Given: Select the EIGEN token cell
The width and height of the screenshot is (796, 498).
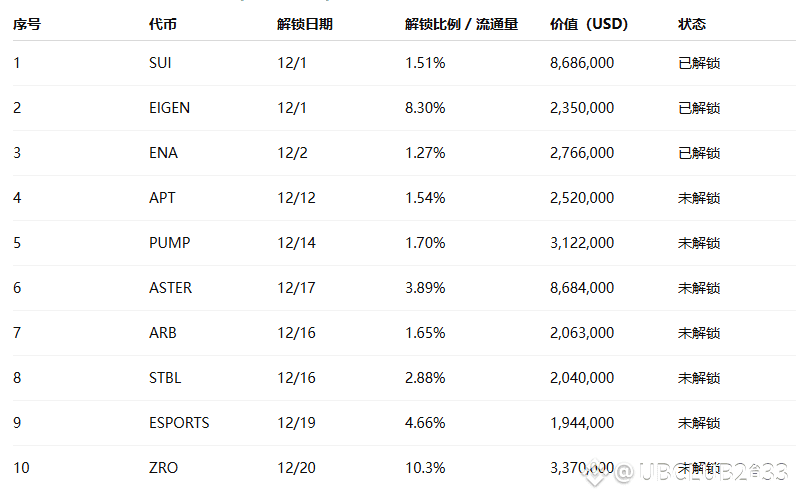Looking at the screenshot, I should [x=169, y=108].
